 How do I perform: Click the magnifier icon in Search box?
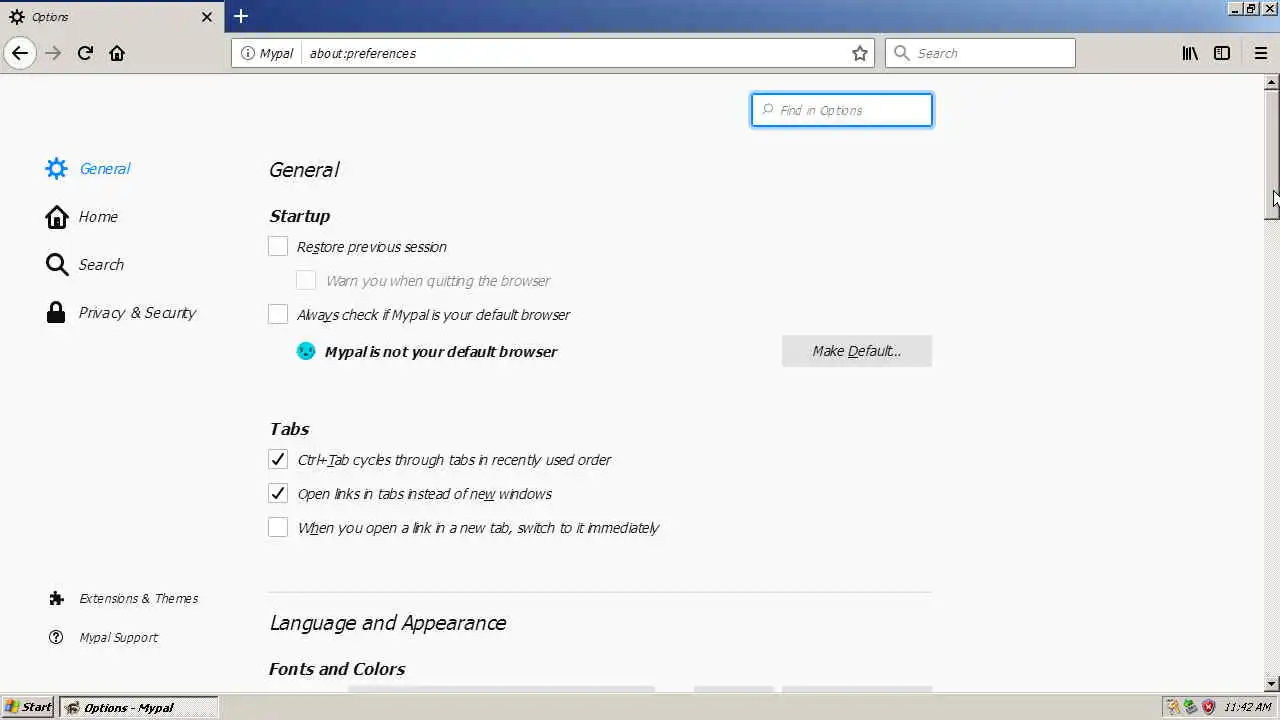901,53
